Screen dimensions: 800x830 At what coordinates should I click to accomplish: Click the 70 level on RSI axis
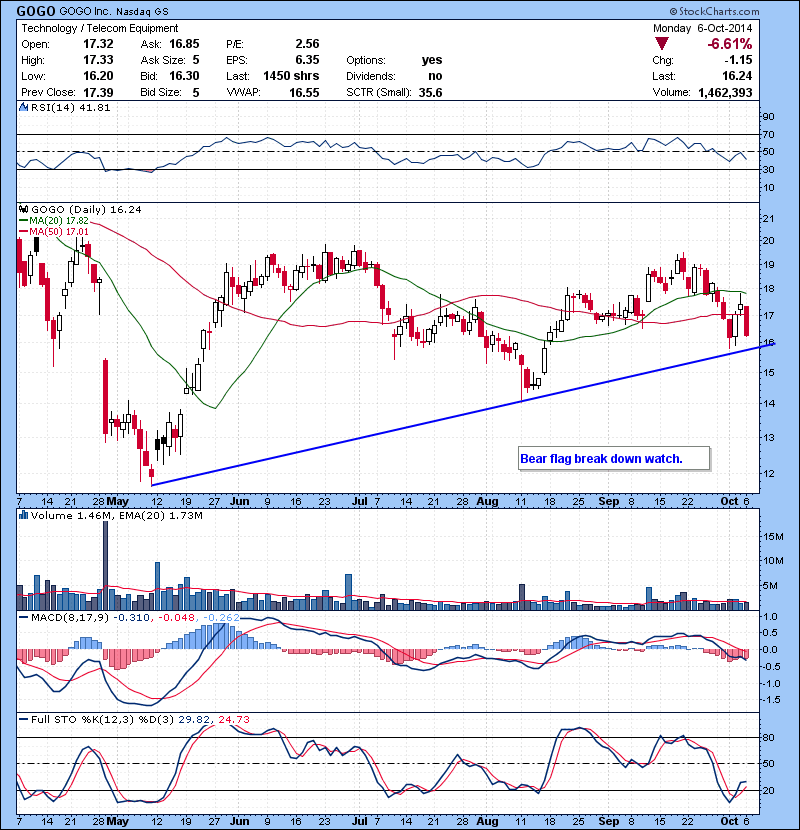(769, 134)
